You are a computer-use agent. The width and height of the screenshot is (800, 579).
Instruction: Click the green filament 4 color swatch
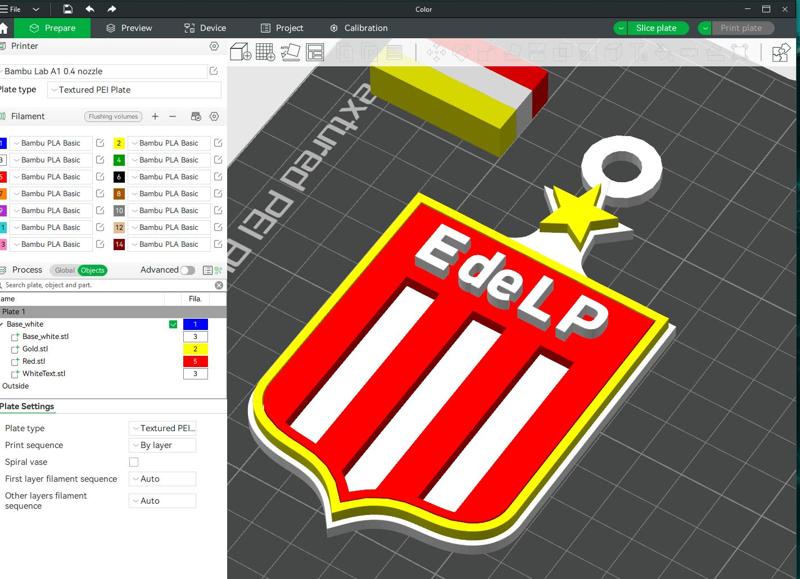pyautogui.click(x=119, y=160)
